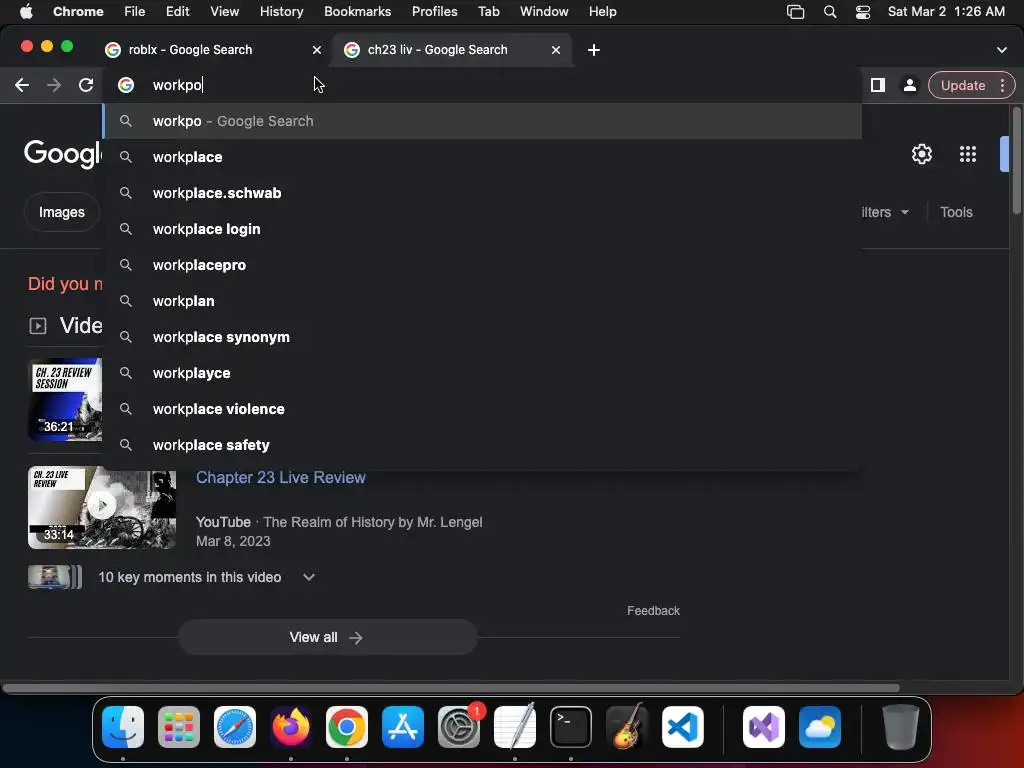Choose the 'workplace safety' suggestion
Screen dimensions: 1024x768
483,445
